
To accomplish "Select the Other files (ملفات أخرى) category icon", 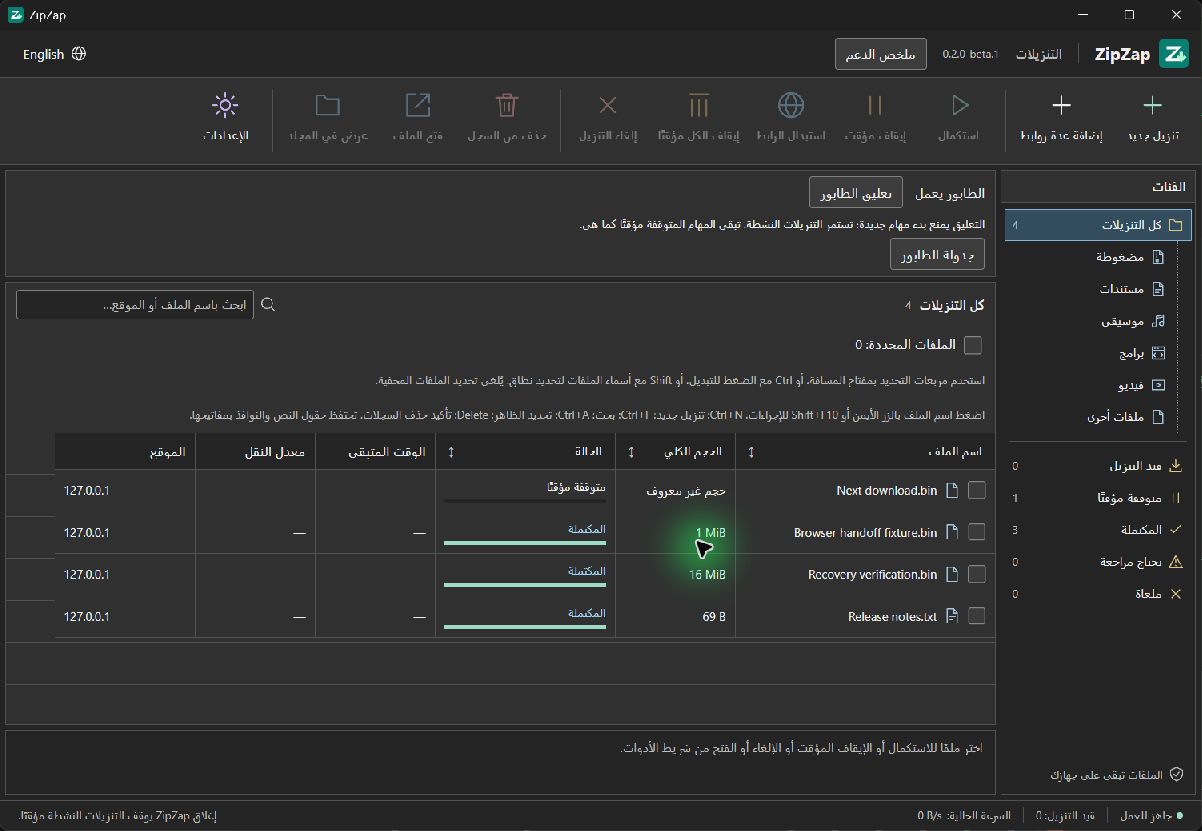I will click(x=1158, y=417).
